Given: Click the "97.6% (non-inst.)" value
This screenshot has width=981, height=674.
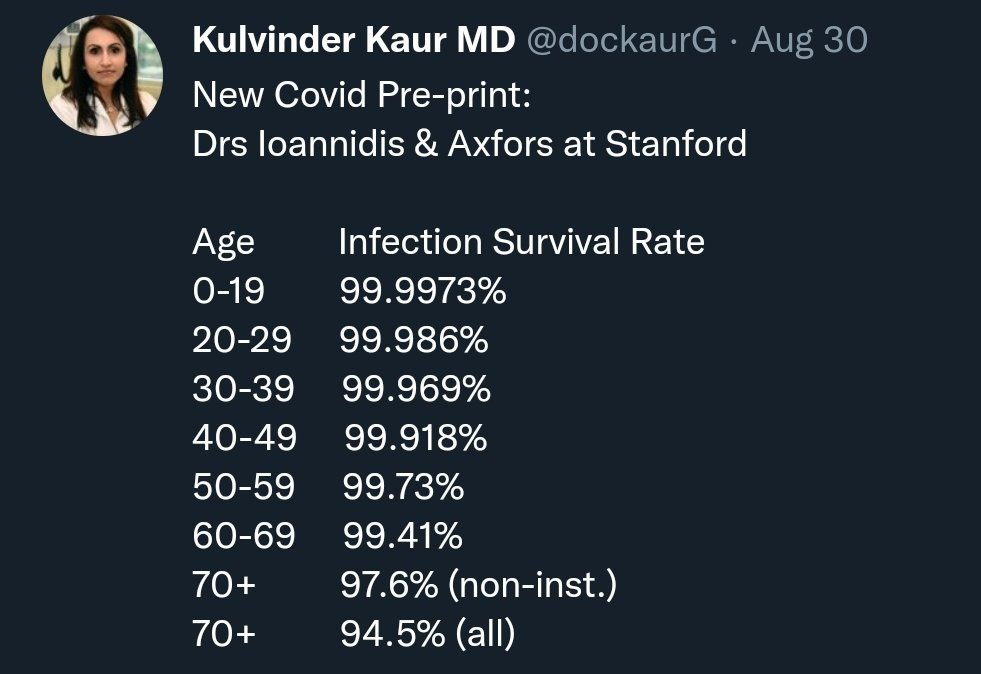Looking at the screenshot, I should coord(478,586).
